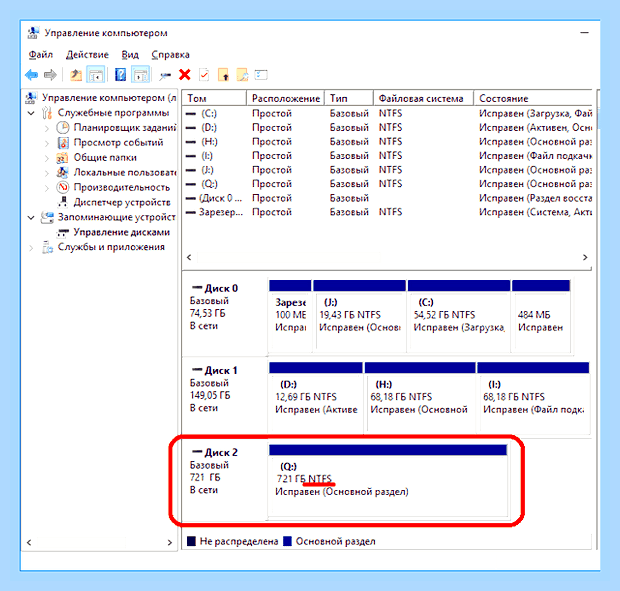Click the Не распределена legend swatch
The image size is (620, 591).
tap(191, 541)
